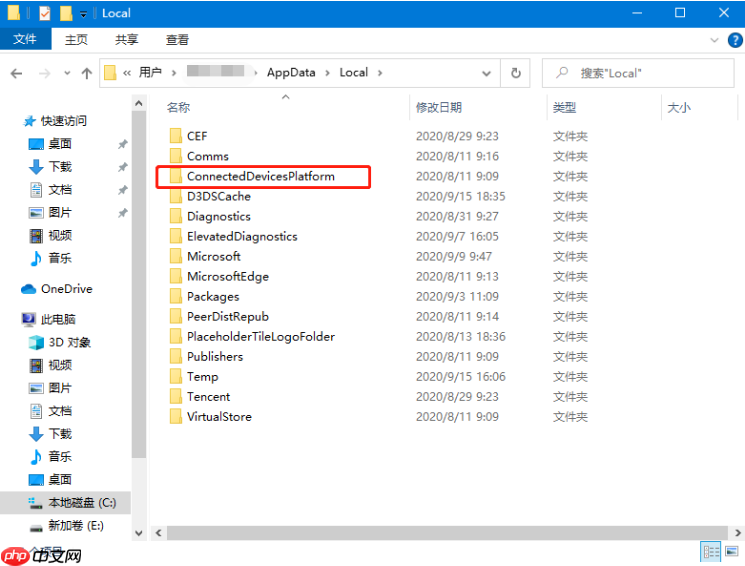Expand the address bar history dropdown
Screen dimensions: 745x566
coord(487,73)
